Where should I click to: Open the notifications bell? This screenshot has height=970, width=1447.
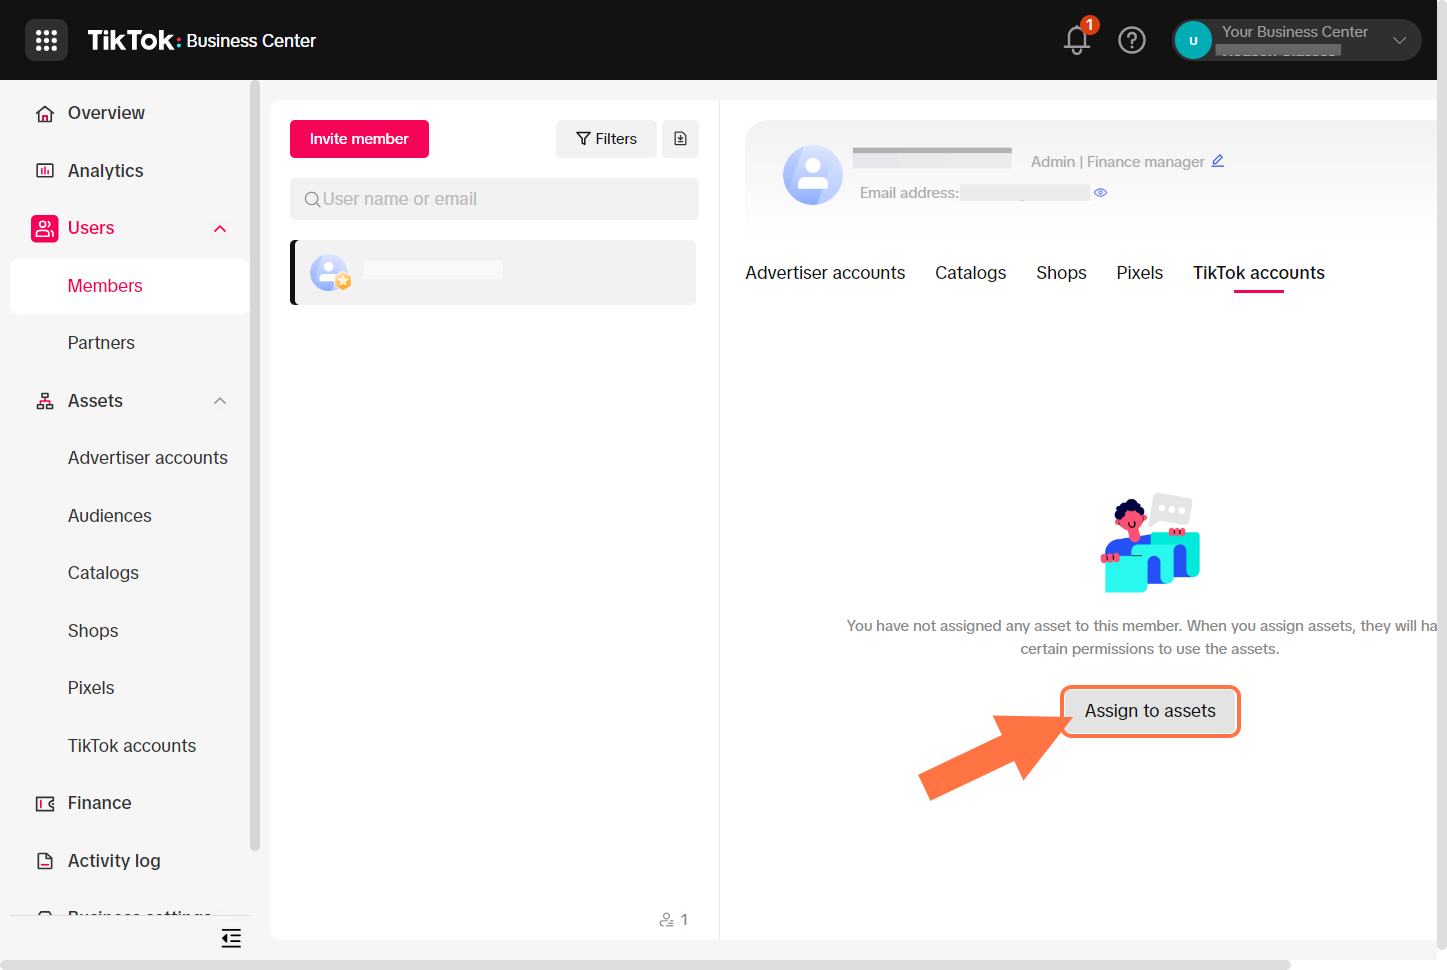[x=1076, y=41]
